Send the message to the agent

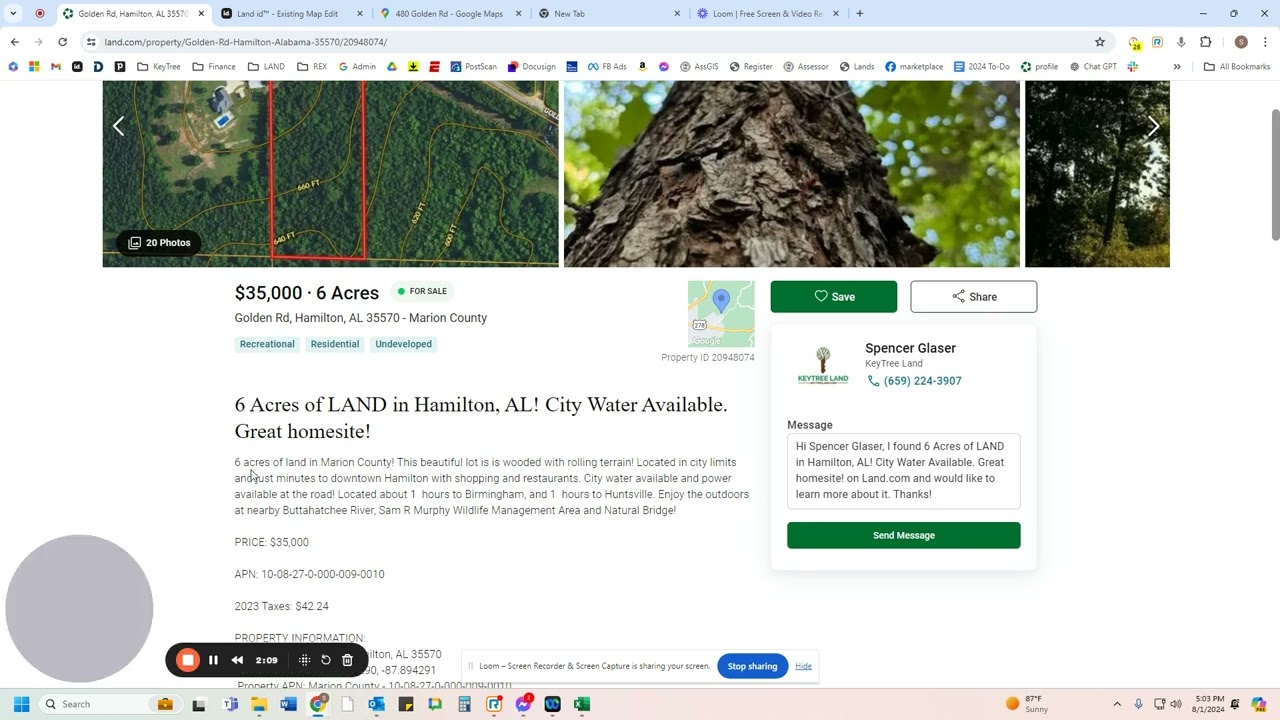[x=904, y=536]
